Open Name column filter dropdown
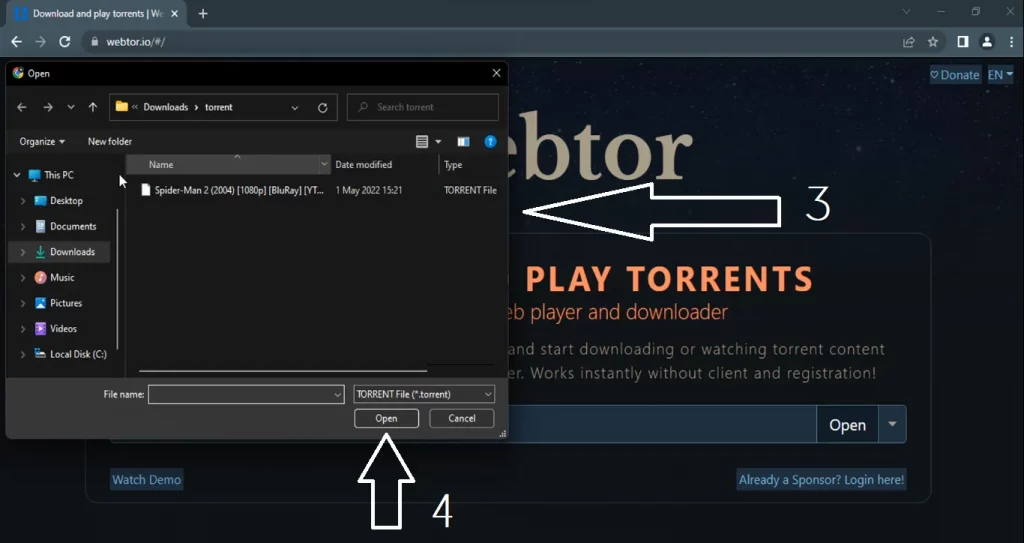 pyautogui.click(x=324, y=165)
